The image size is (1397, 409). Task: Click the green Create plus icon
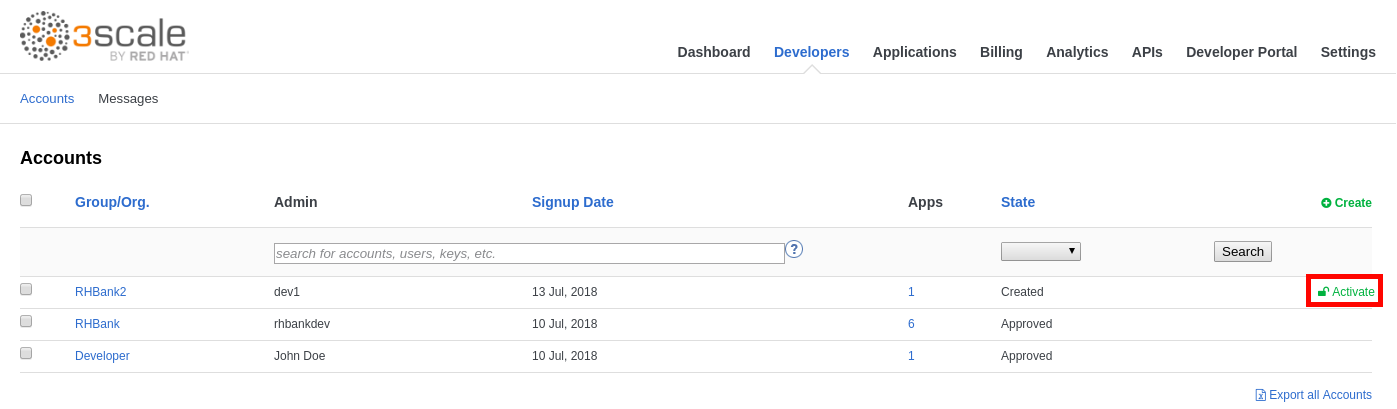click(x=1326, y=203)
